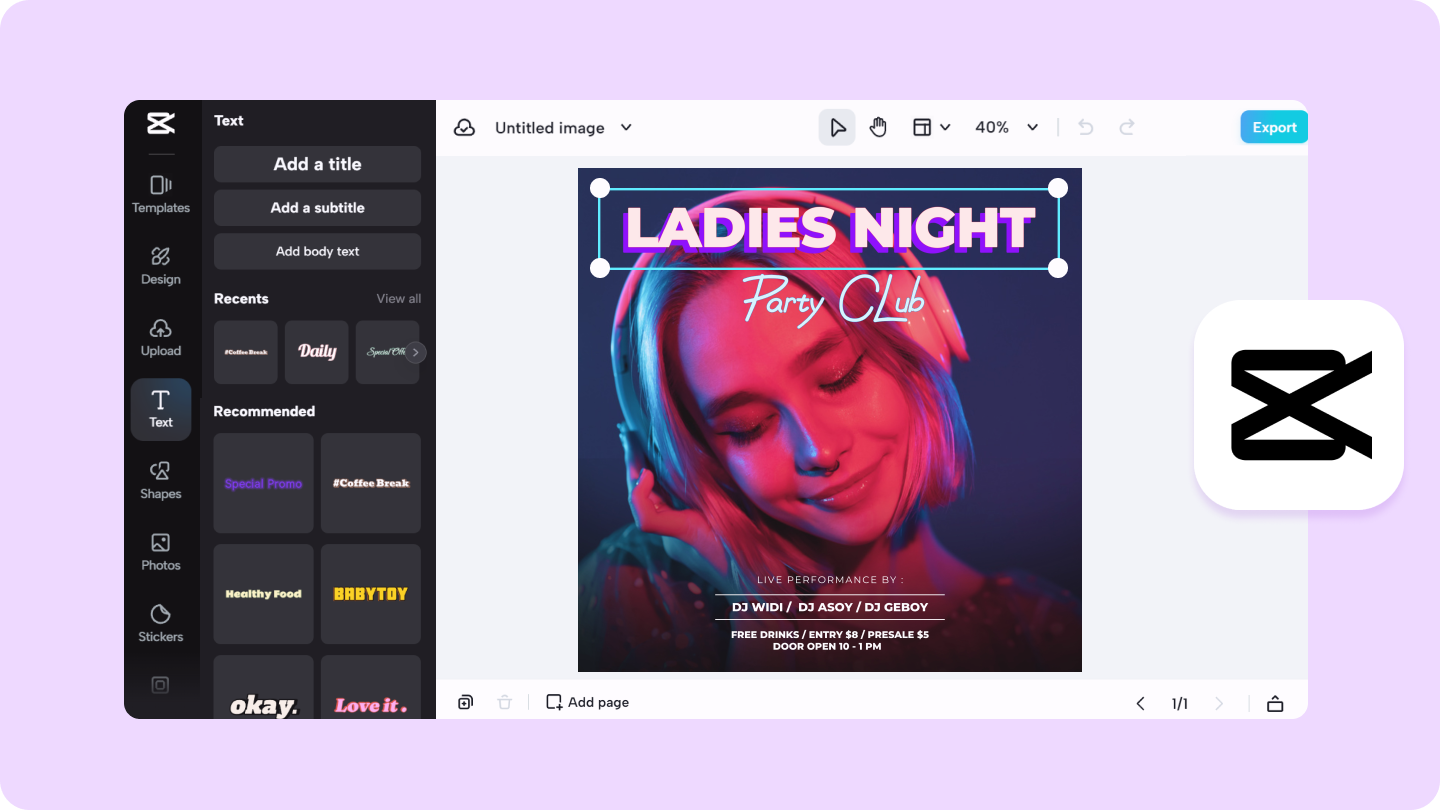Click the canvas layout icon
1440x810 pixels.
[922, 127]
